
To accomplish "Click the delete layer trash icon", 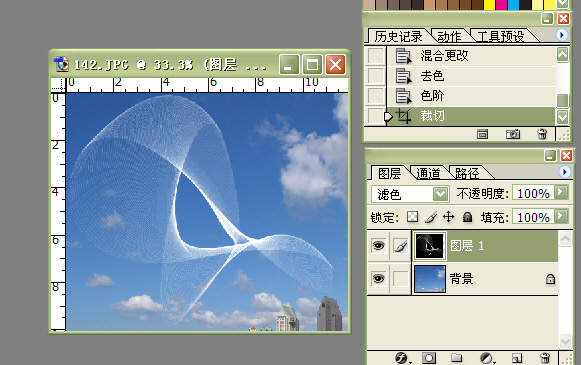I will coord(545,358).
